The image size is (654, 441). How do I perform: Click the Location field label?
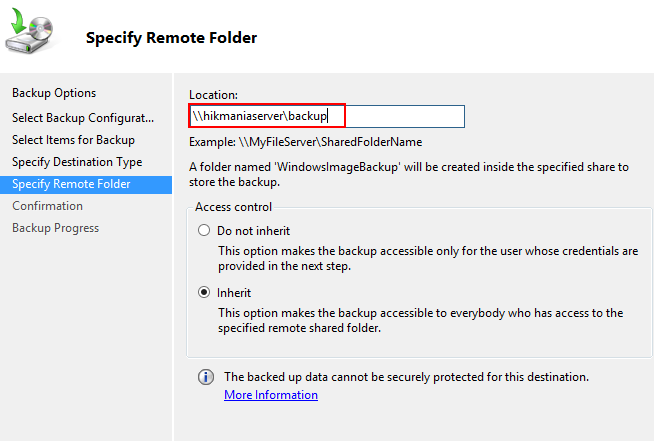point(213,94)
